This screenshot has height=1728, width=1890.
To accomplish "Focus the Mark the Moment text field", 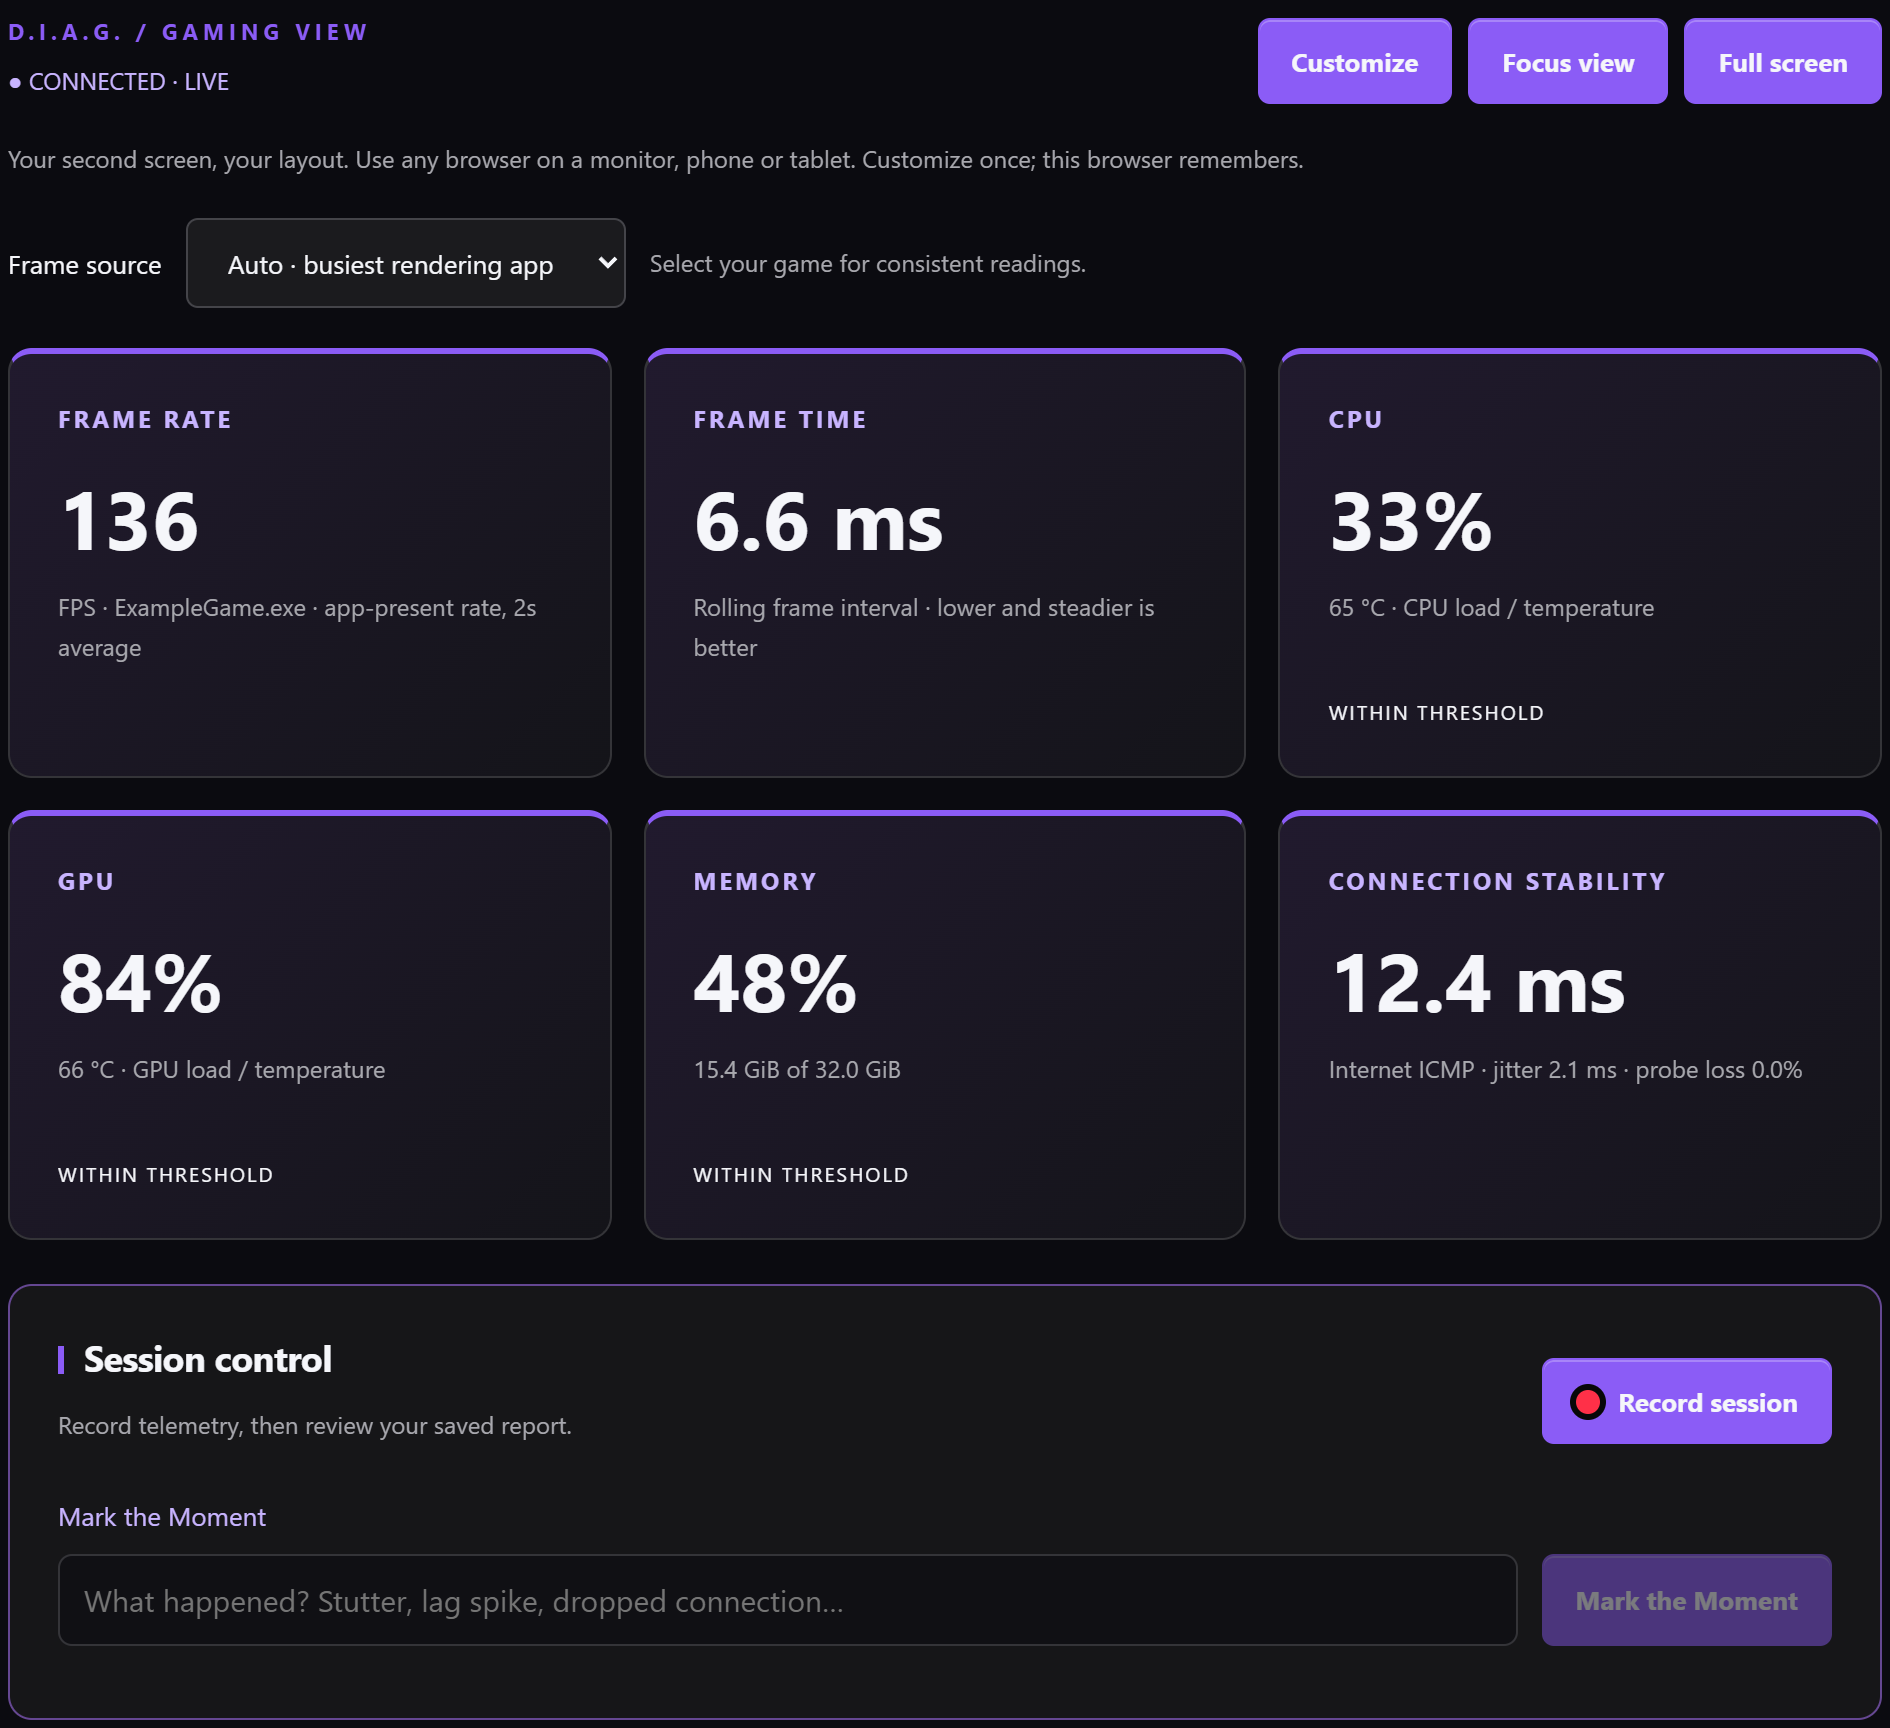I will (x=787, y=1600).
